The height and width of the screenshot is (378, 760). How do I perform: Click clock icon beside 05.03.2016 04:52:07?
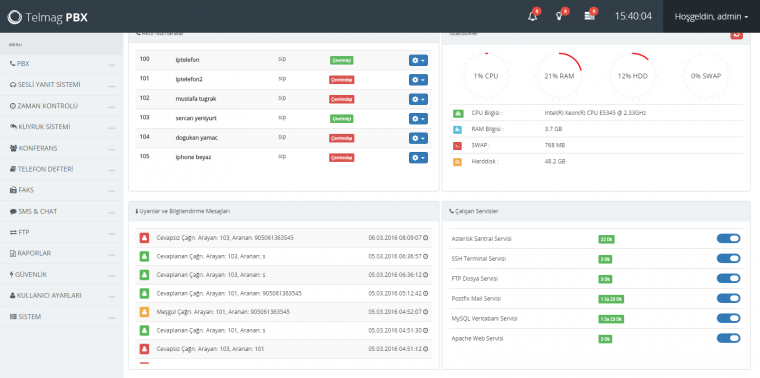coord(426,312)
